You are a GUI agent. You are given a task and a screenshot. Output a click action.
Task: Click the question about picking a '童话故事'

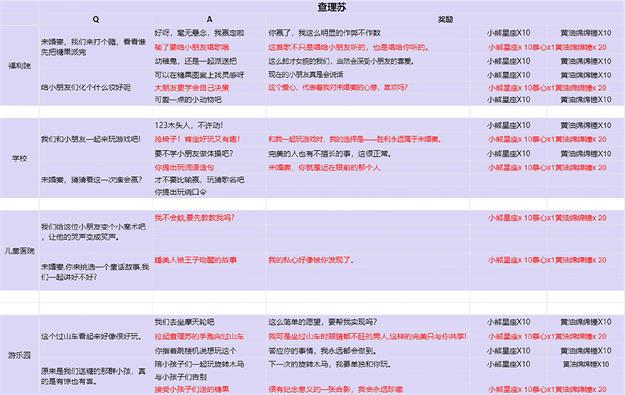pyautogui.click(x=95, y=272)
